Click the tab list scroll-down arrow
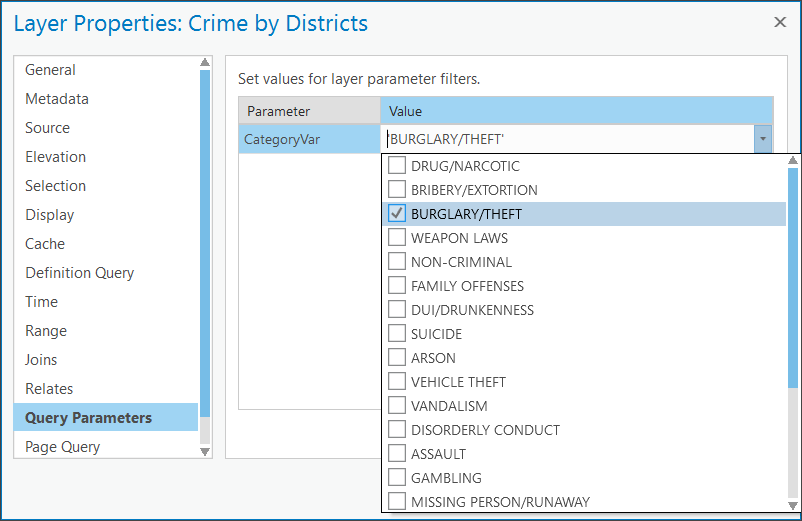The width and height of the screenshot is (802, 521). tap(205, 452)
